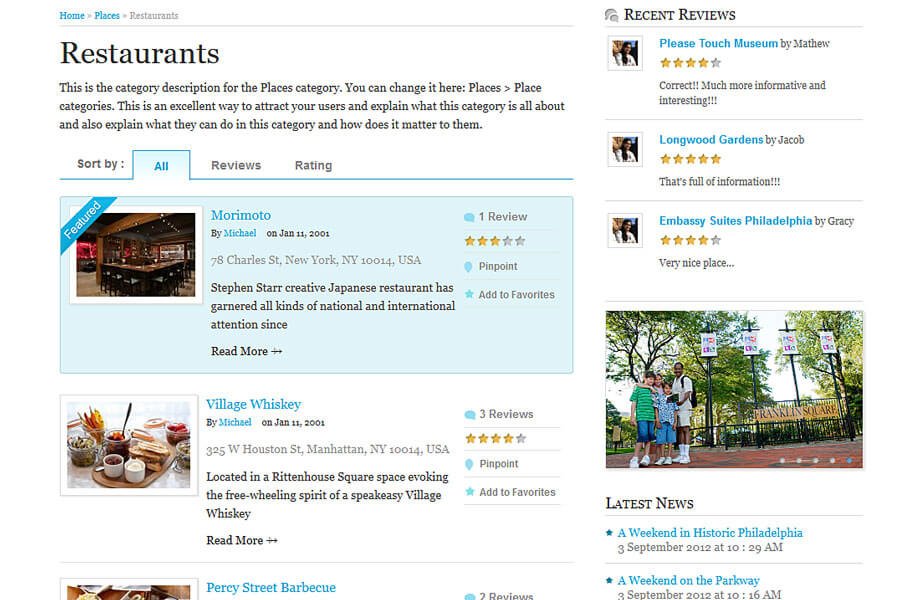The width and height of the screenshot is (920, 600).
Task: Click the speech bubble icon next to 3 Reviews
Action: pyautogui.click(x=469, y=415)
